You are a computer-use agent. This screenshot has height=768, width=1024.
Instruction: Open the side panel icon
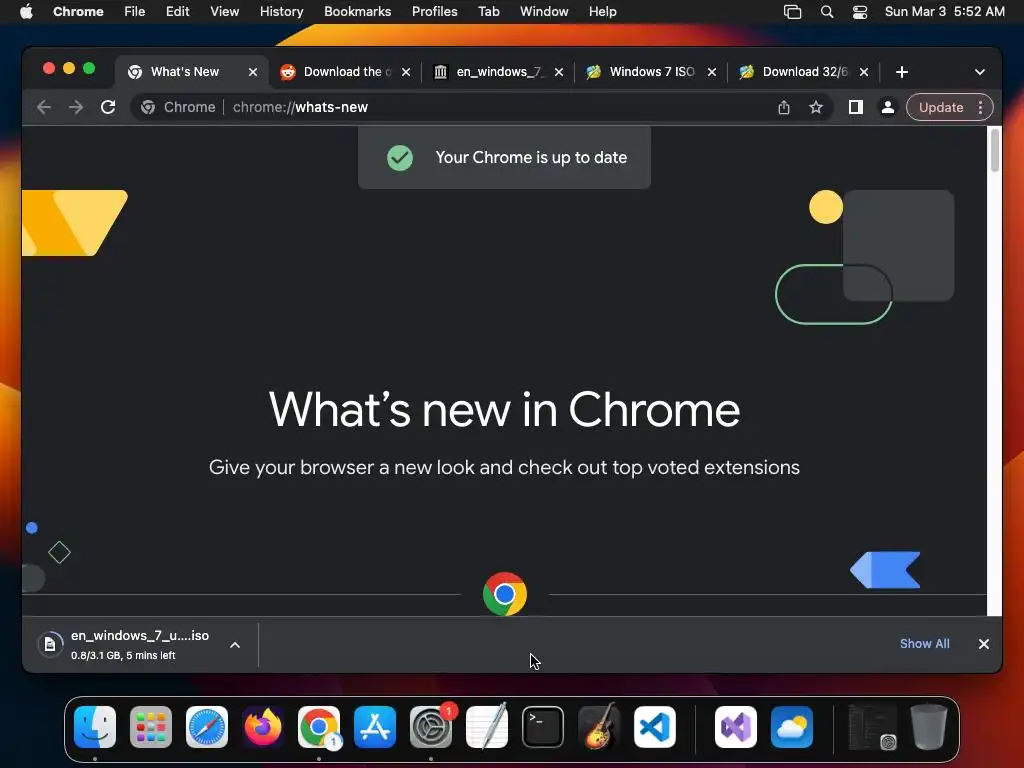tap(856, 107)
